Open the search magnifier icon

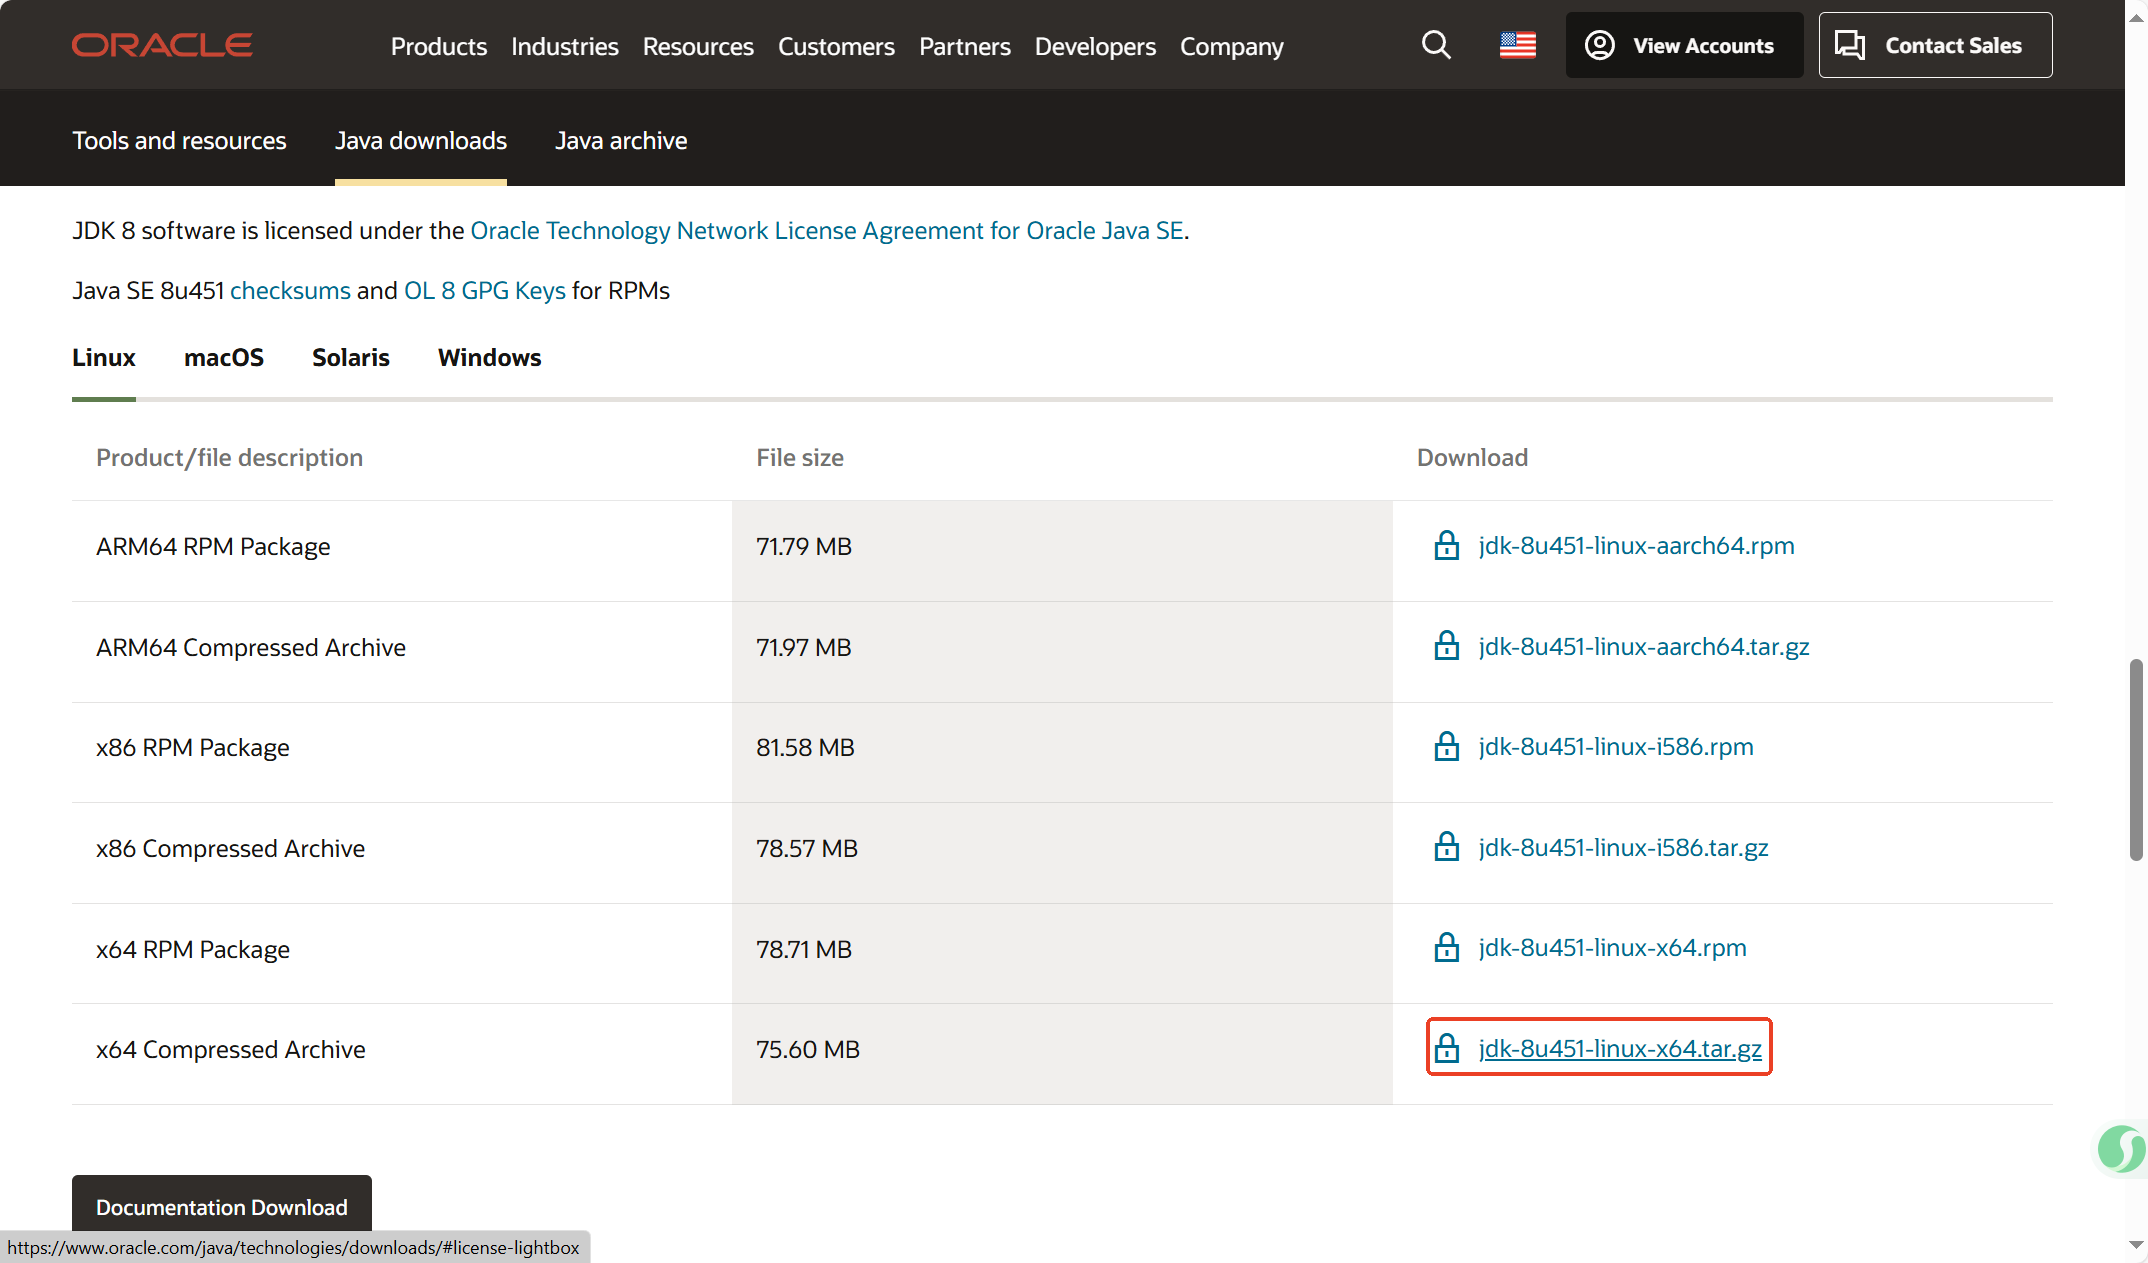1436,45
